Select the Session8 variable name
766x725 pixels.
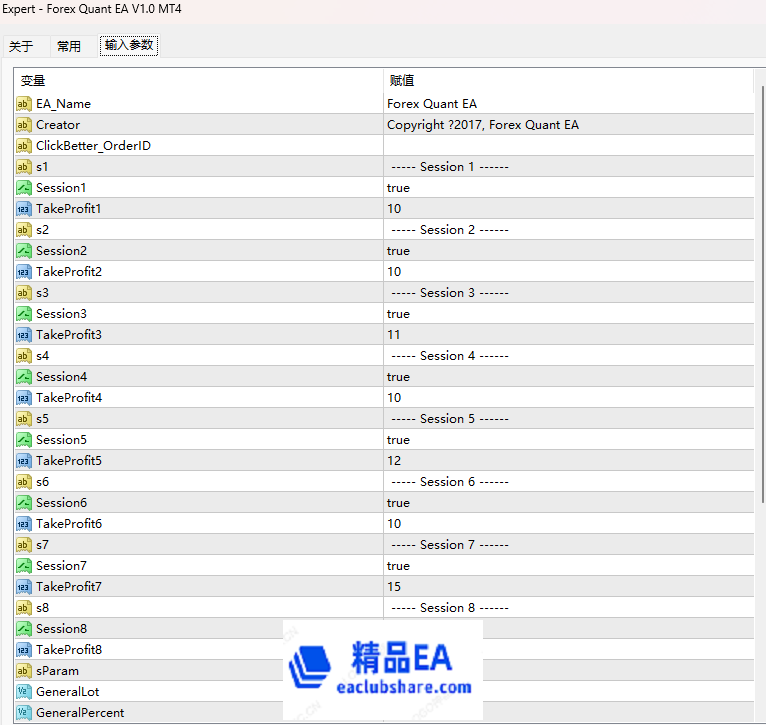pos(62,629)
